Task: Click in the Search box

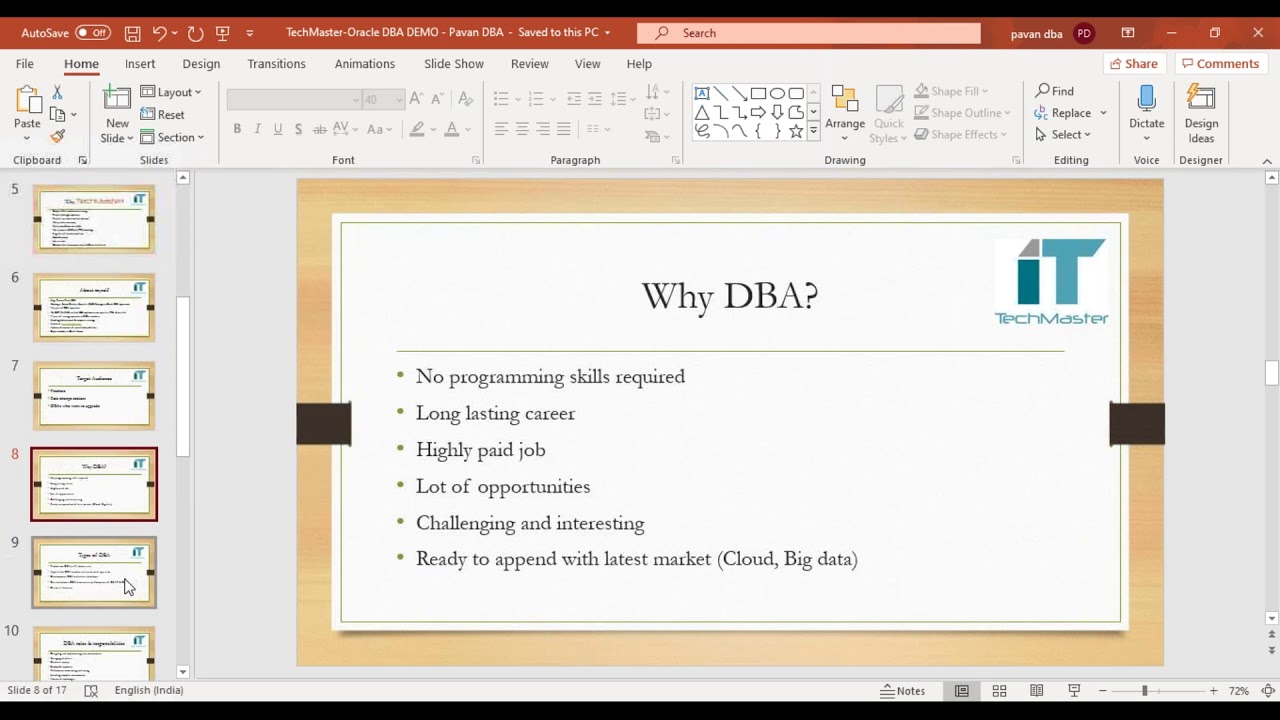Action: [x=809, y=33]
